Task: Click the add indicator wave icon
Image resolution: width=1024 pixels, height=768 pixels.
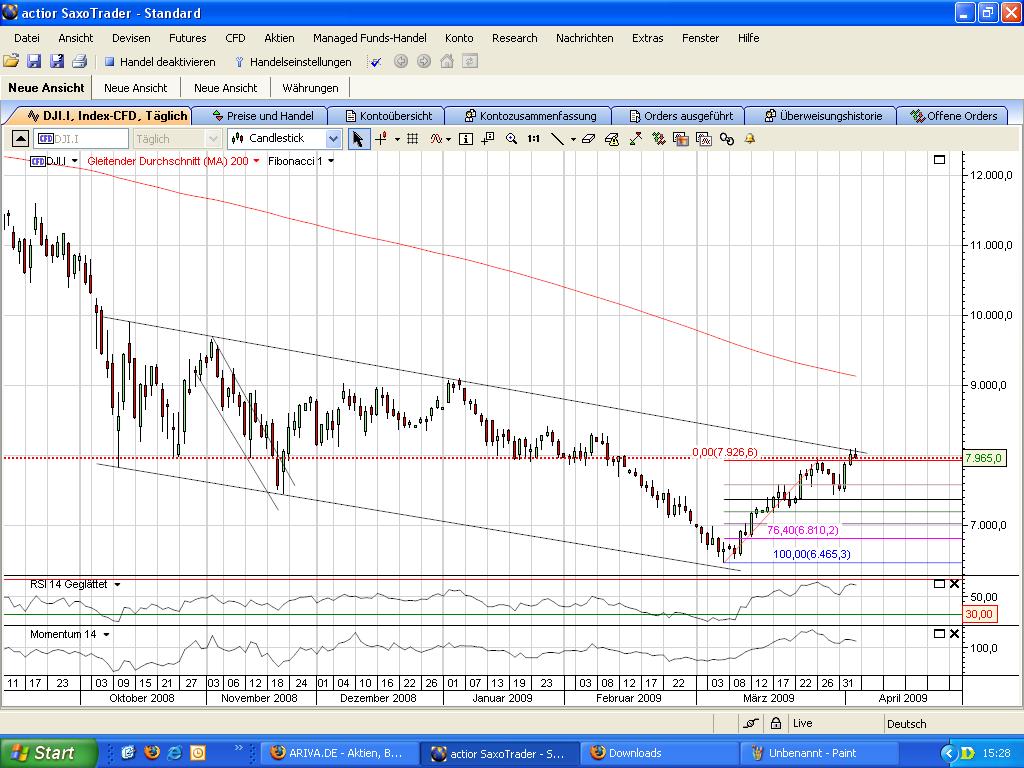Action: click(436, 138)
